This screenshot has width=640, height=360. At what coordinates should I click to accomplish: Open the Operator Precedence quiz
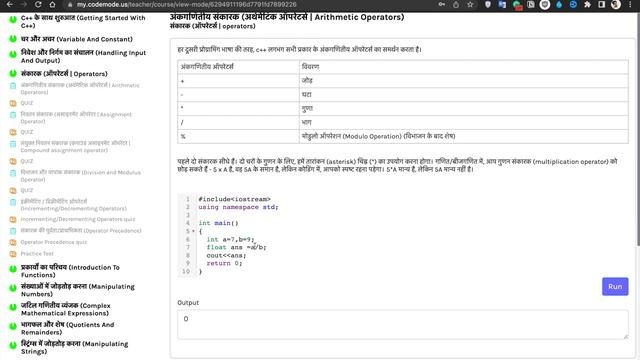(x=54, y=242)
